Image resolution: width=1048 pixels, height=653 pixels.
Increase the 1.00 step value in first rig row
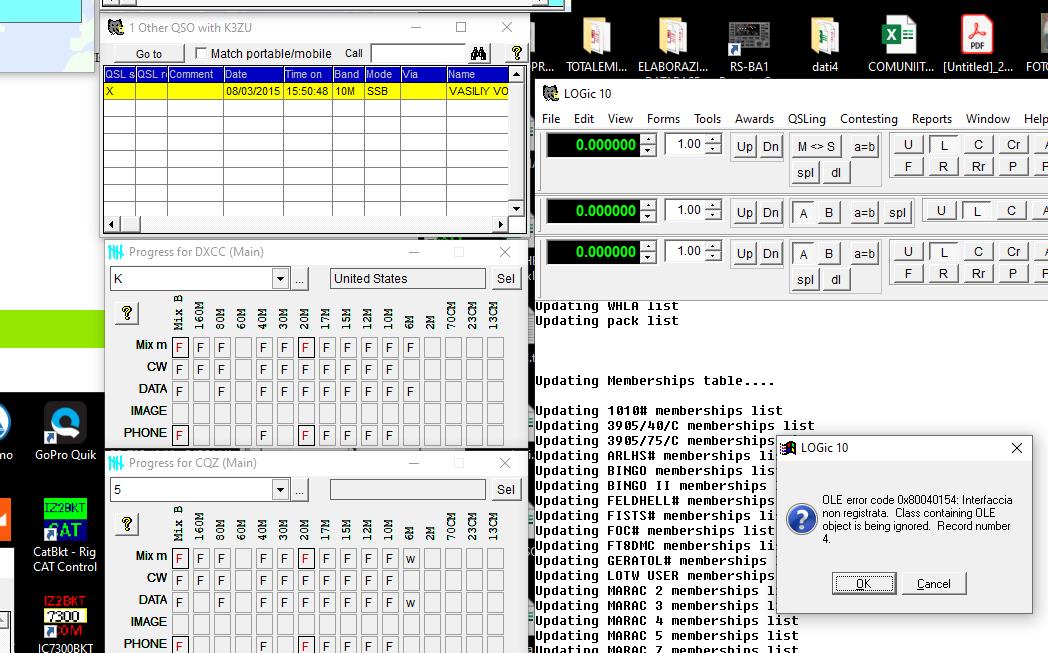713,139
